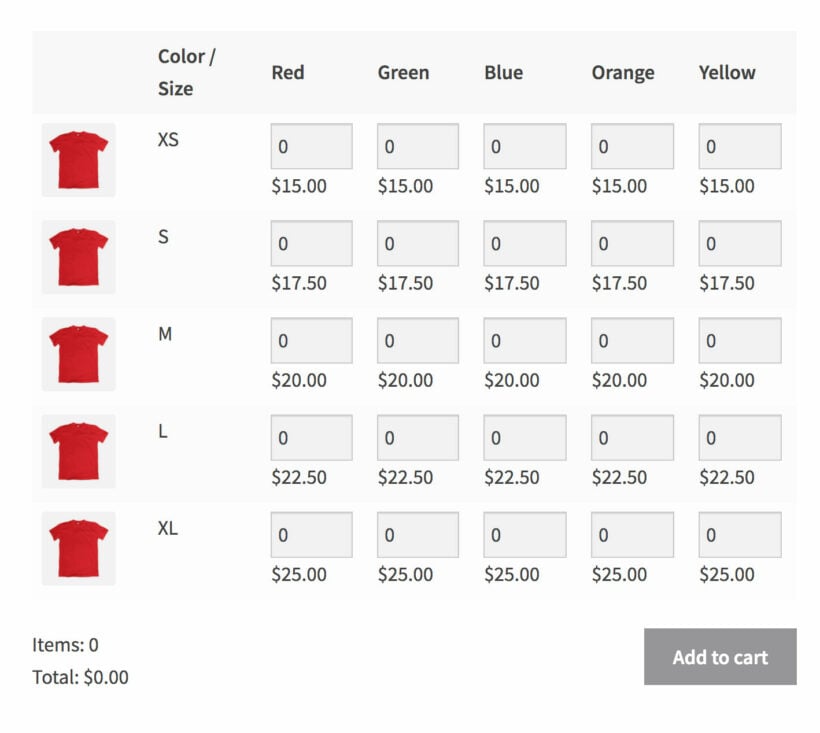820x733 pixels.
Task: Click the L row red t-shirt thumbnail
Action: pyautogui.click(x=79, y=450)
